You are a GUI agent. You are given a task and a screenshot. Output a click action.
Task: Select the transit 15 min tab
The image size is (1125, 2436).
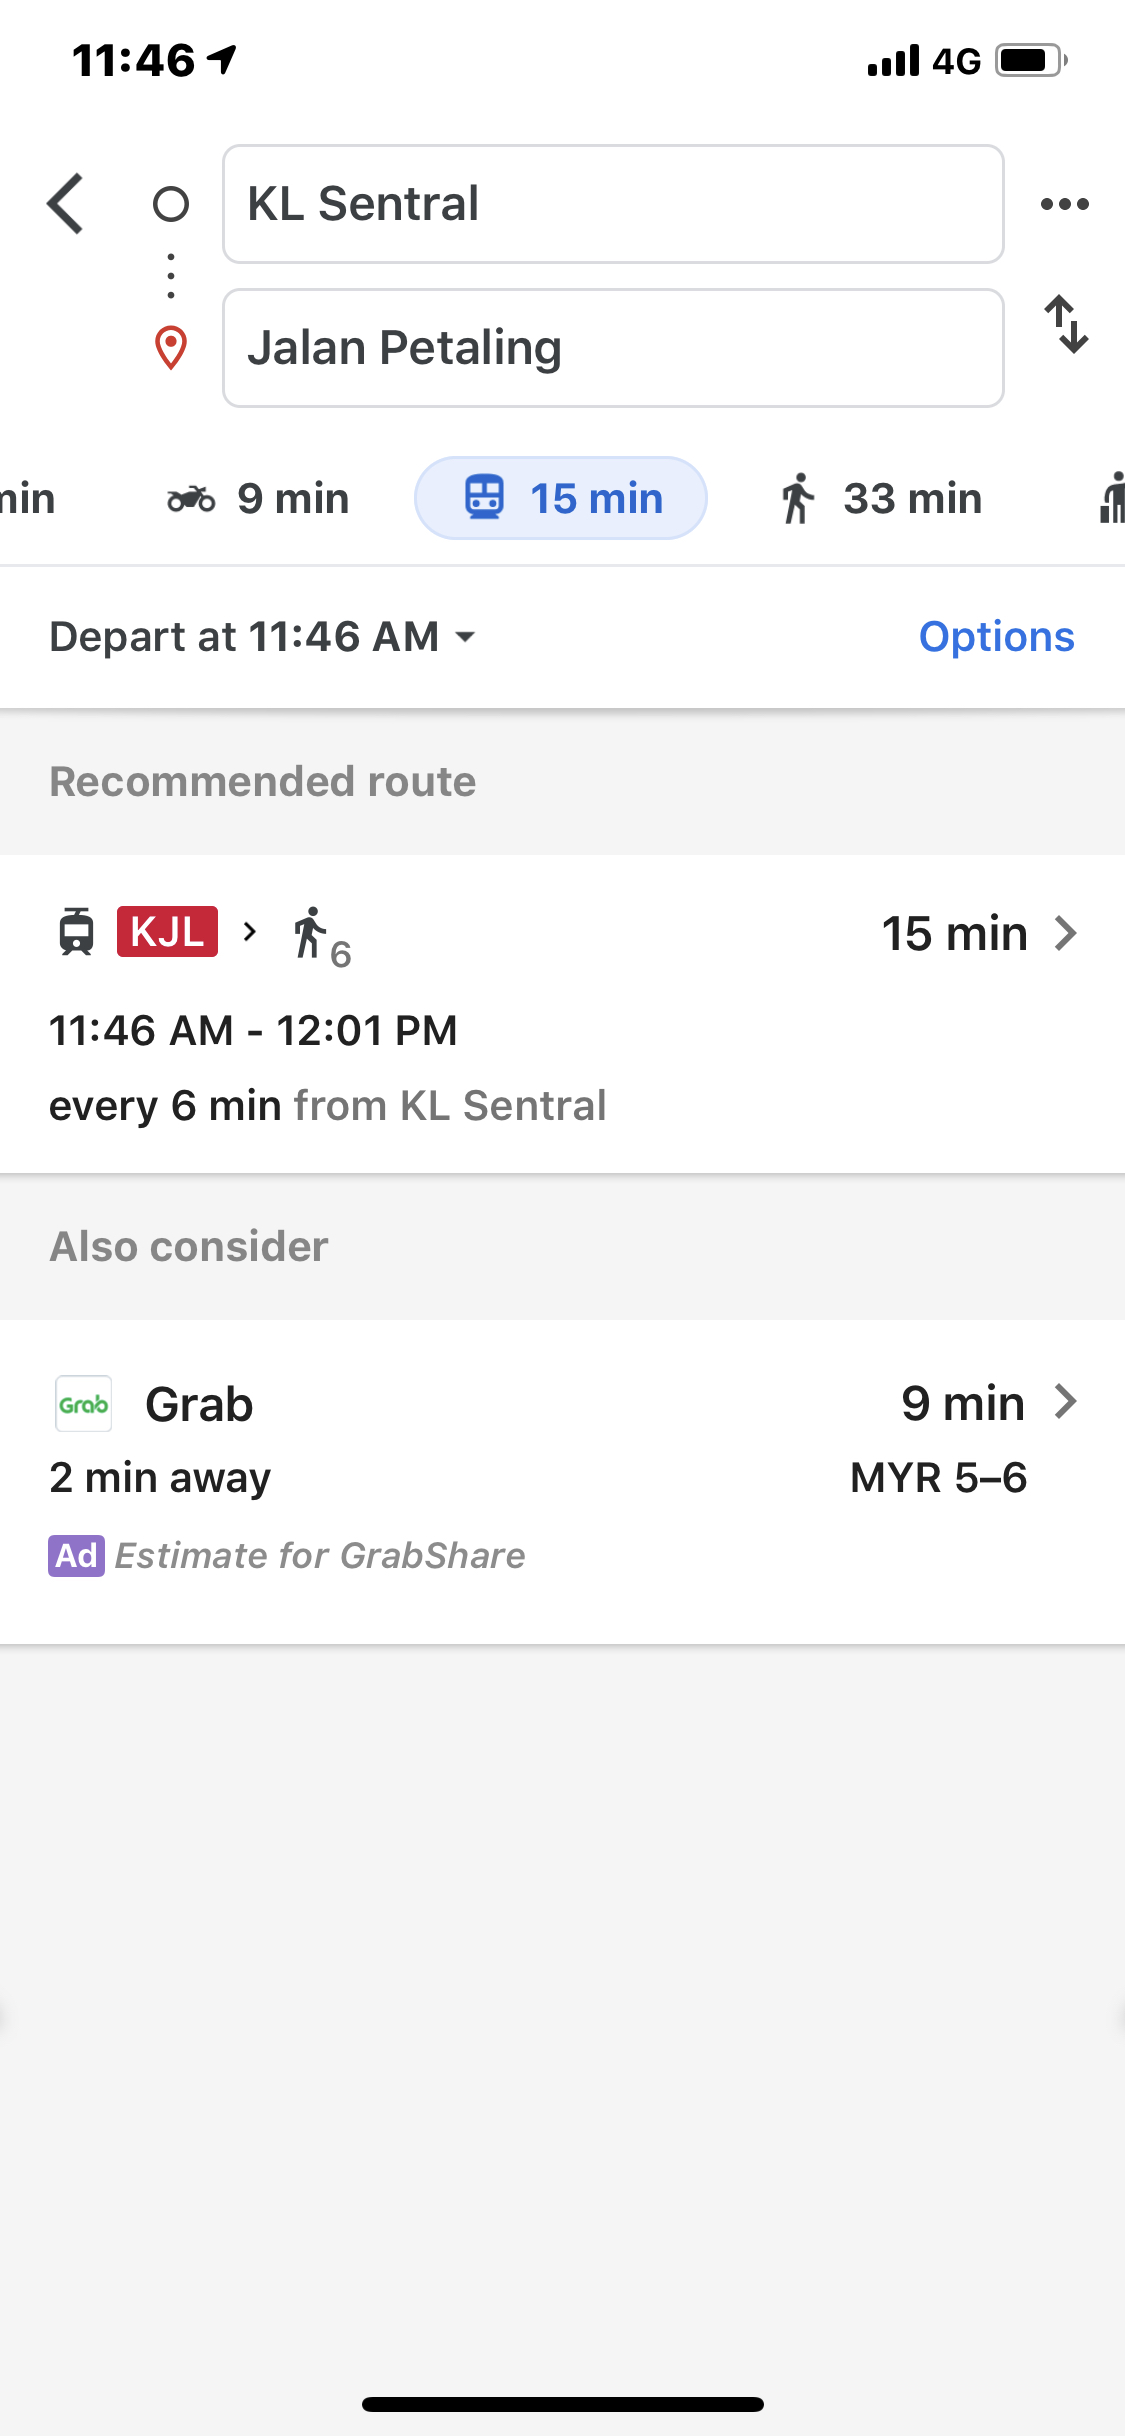561,498
